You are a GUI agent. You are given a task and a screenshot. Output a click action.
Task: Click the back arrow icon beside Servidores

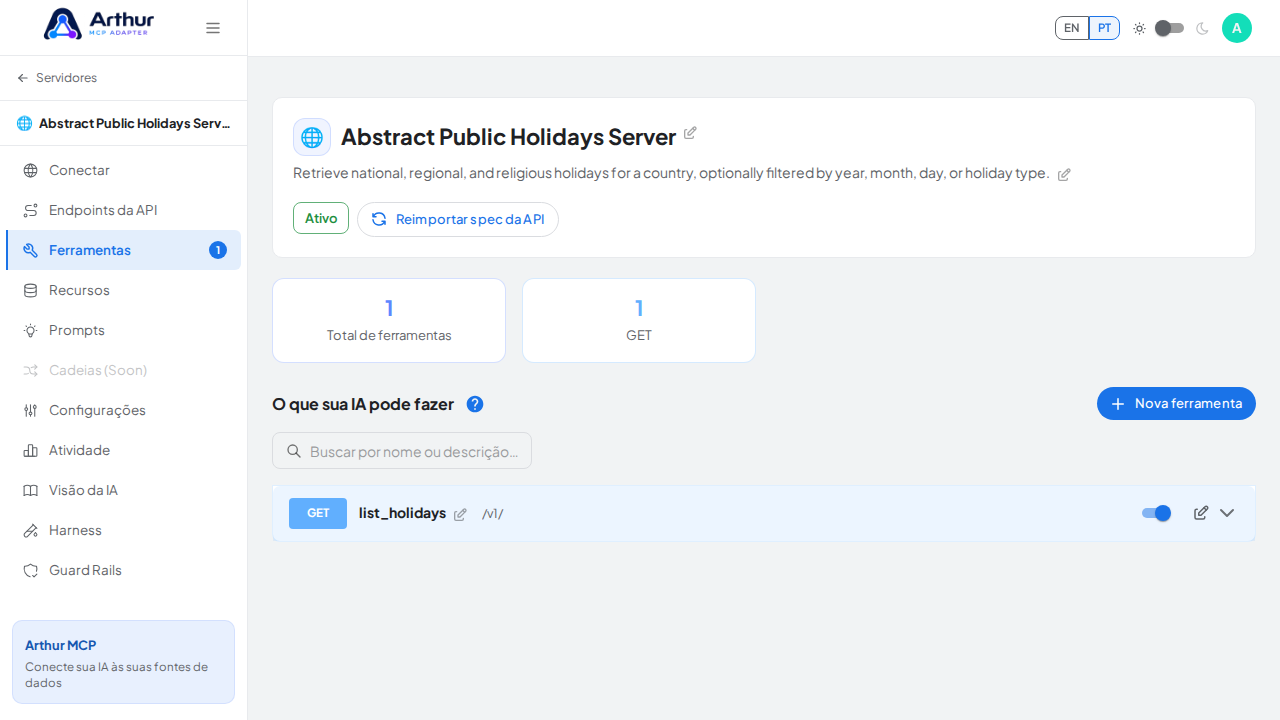[23, 78]
